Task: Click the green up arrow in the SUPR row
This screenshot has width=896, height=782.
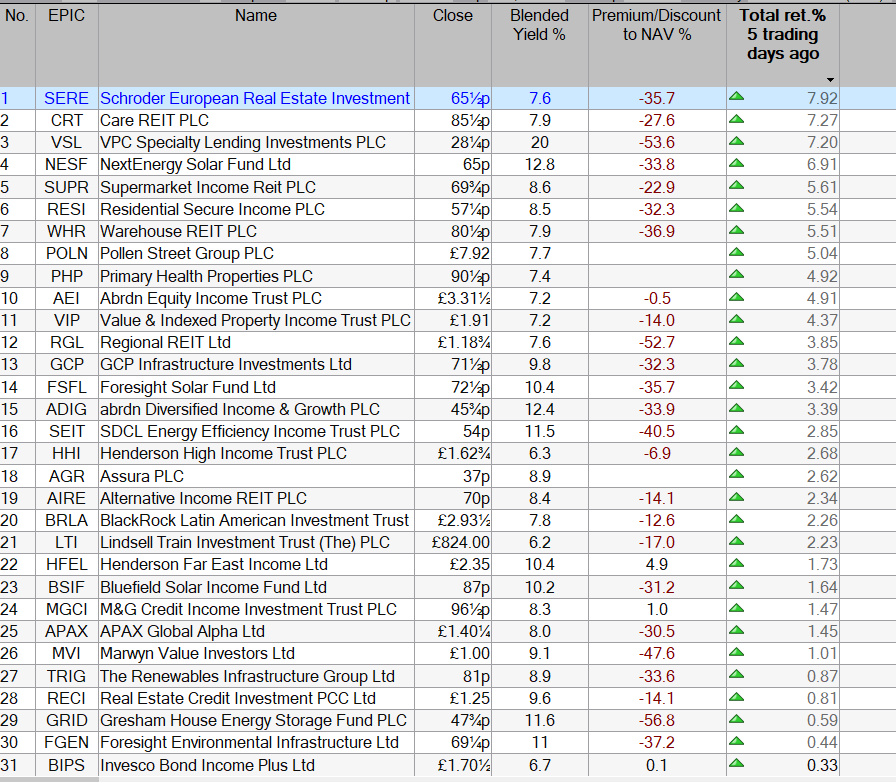Action: [x=737, y=185]
